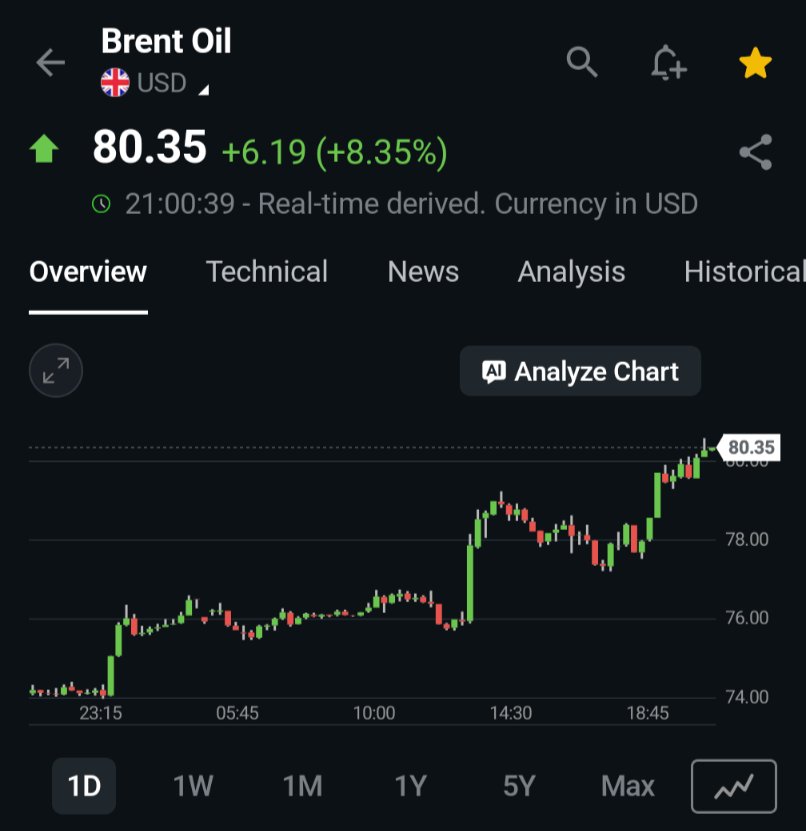Switch to the Technical tab
This screenshot has height=831, width=806.
point(267,272)
